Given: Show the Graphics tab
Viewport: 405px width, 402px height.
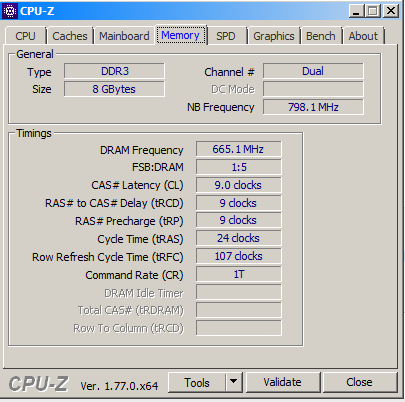Looking at the screenshot, I should click(274, 36).
